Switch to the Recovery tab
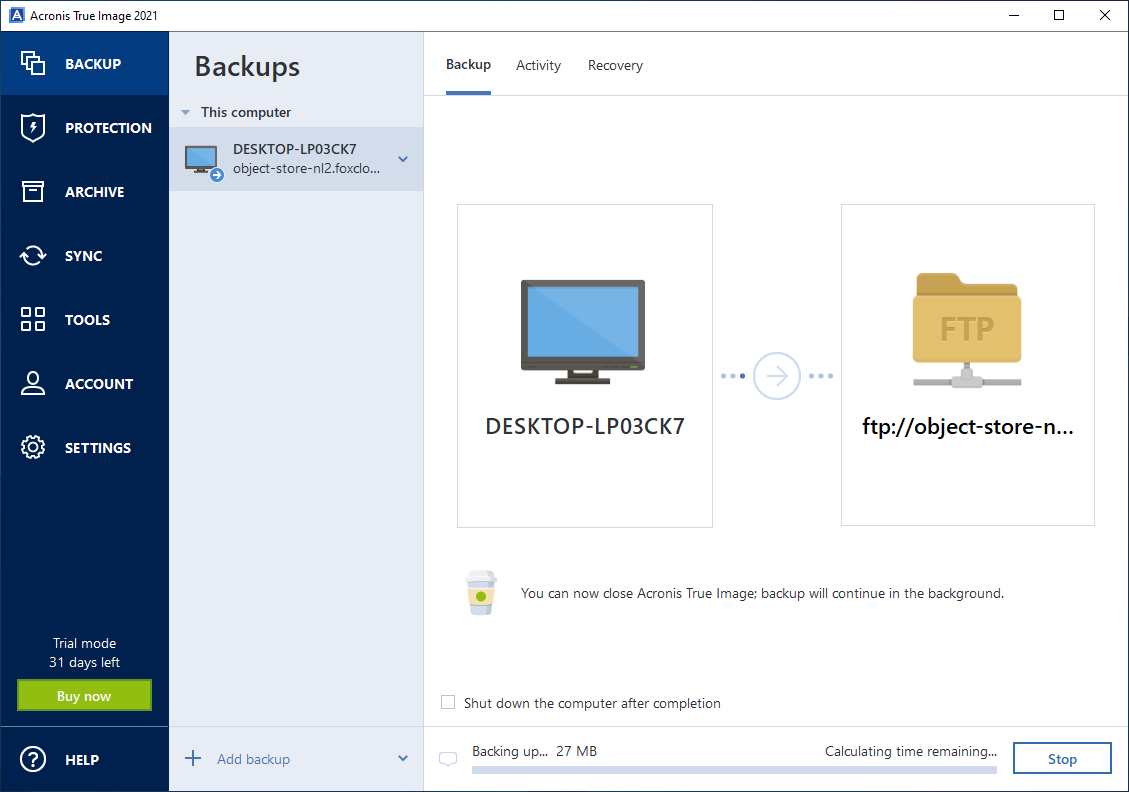The height and width of the screenshot is (792, 1129). tap(615, 66)
